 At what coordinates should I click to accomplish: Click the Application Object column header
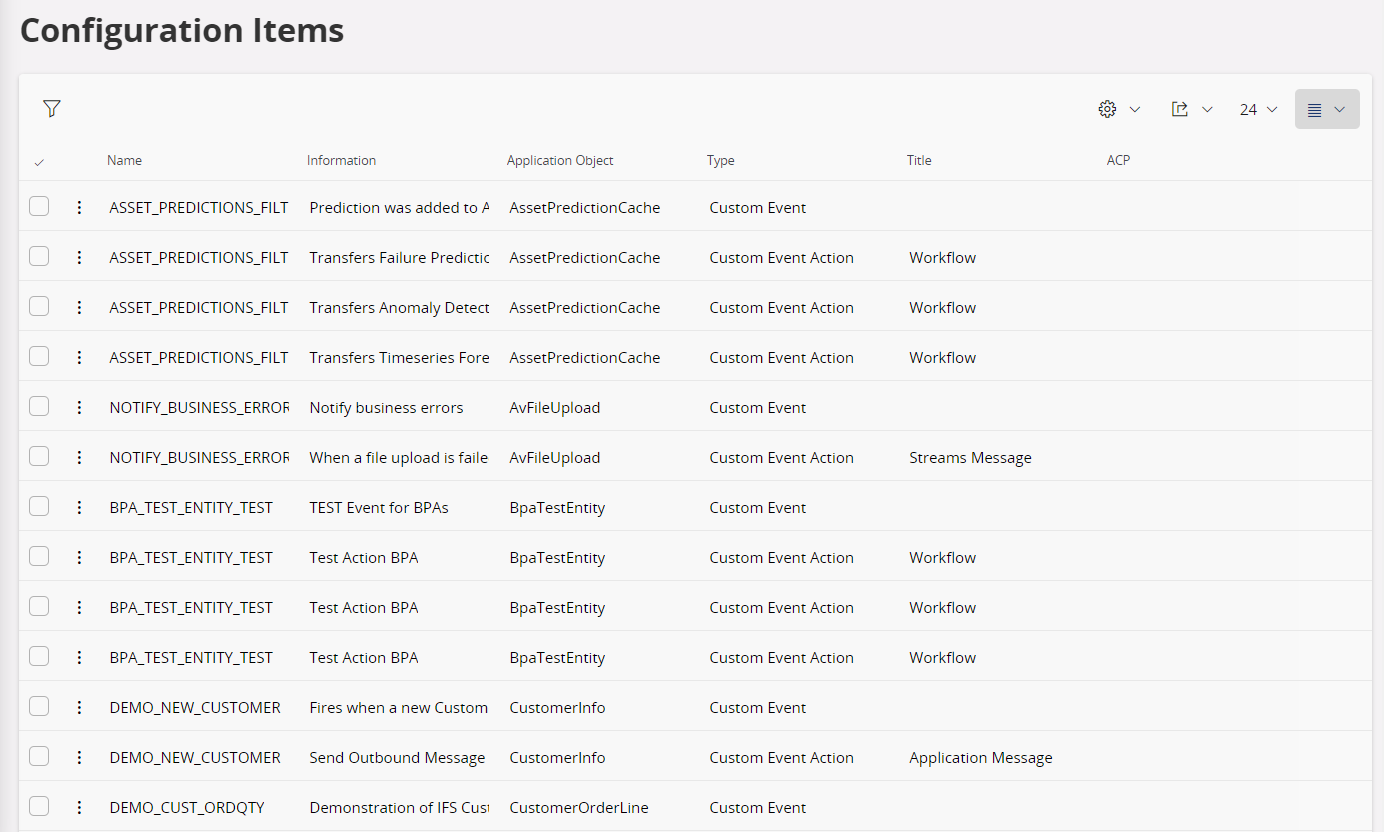point(560,161)
